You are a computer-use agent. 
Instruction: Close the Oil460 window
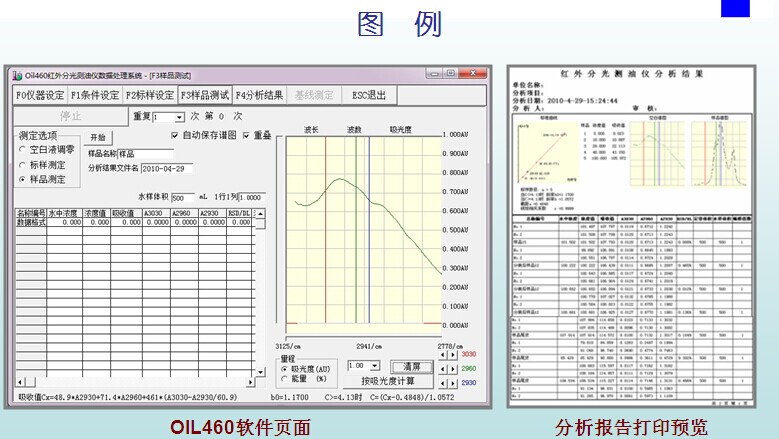point(472,73)
